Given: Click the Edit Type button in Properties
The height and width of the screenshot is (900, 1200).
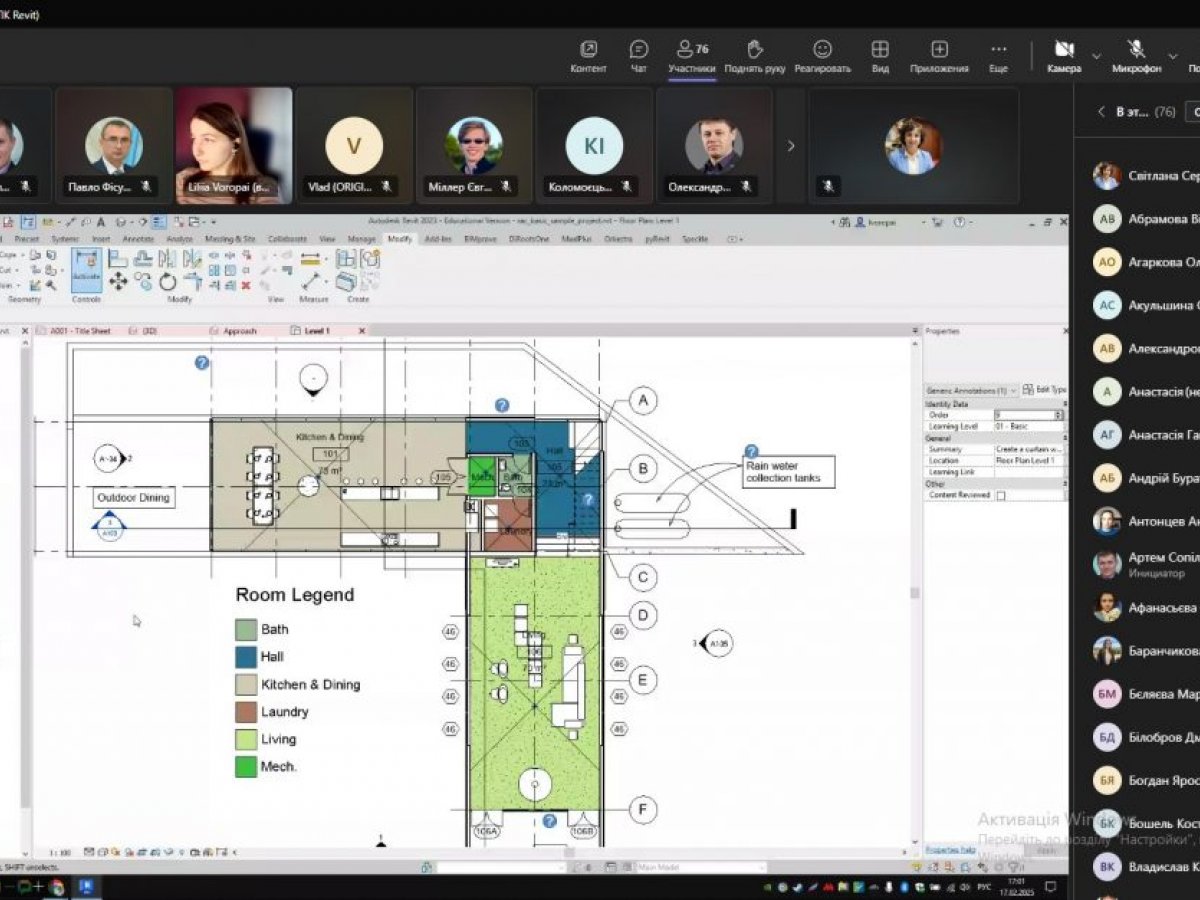Looking at the screenshot, I should pos(1045,390).
